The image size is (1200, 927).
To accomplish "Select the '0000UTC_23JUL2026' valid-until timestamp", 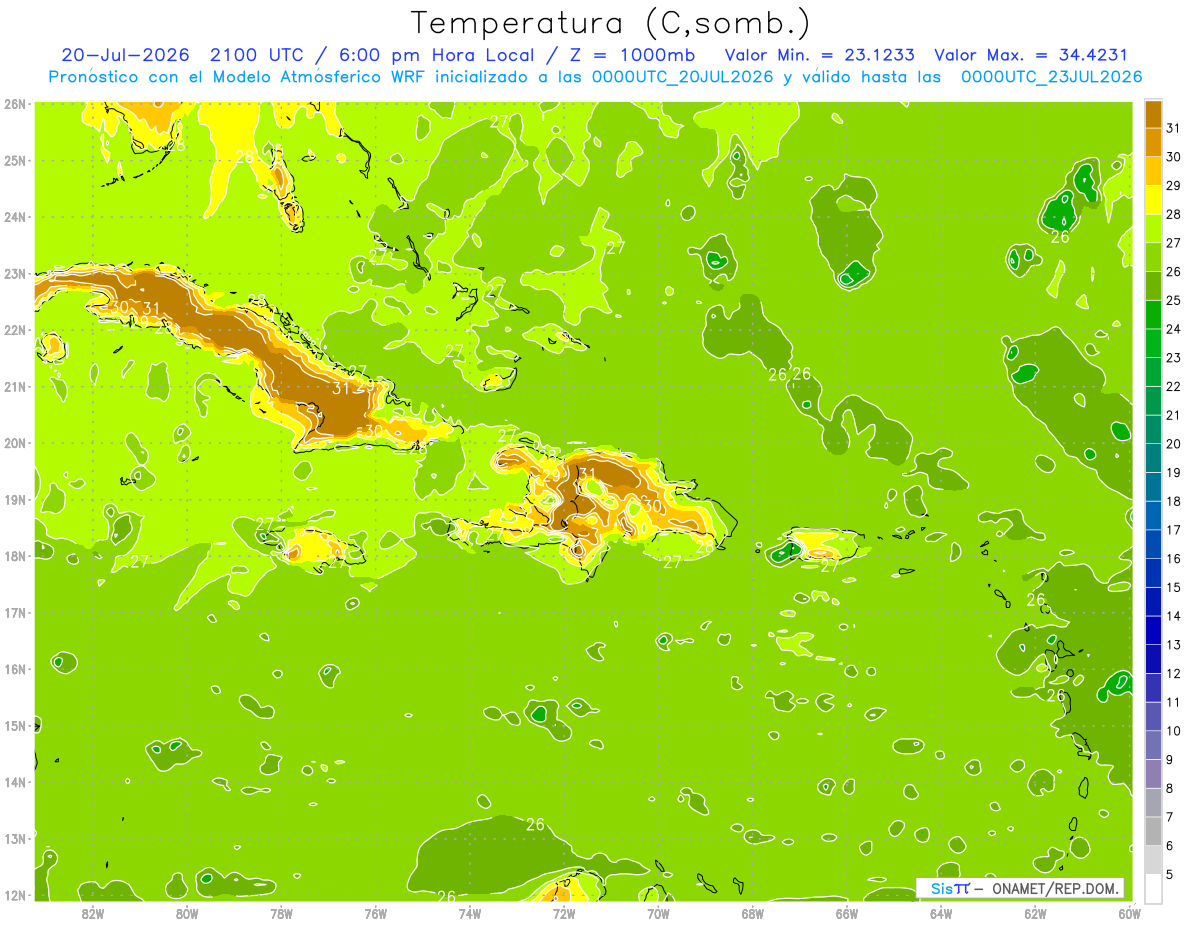I will (1051, 76).
